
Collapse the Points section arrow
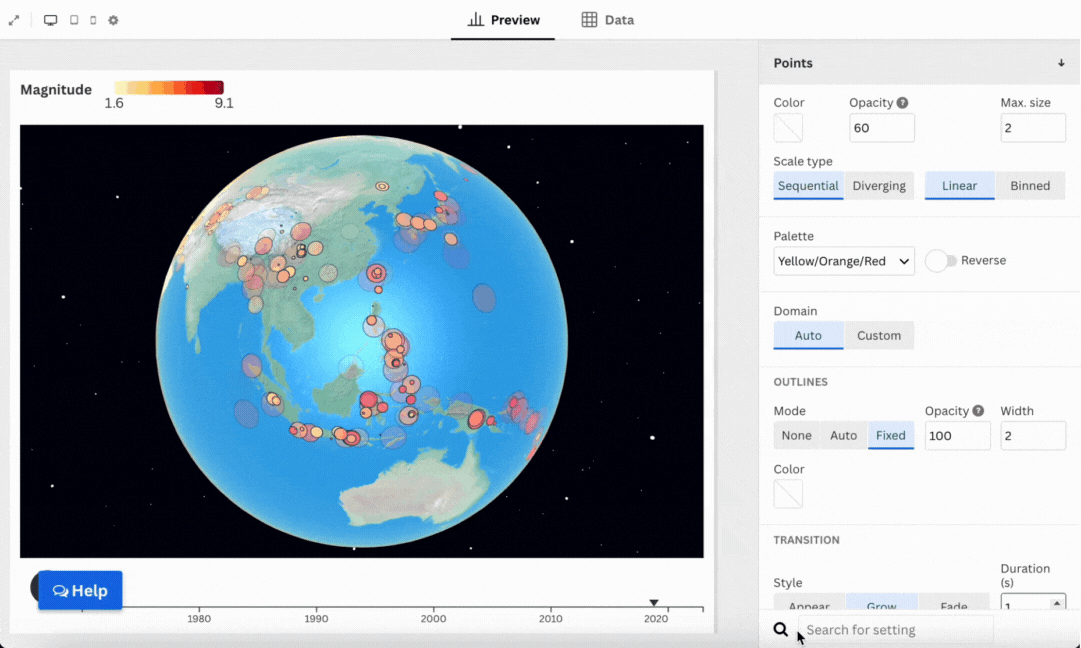pyautogui.click(x=1061, y=63)
